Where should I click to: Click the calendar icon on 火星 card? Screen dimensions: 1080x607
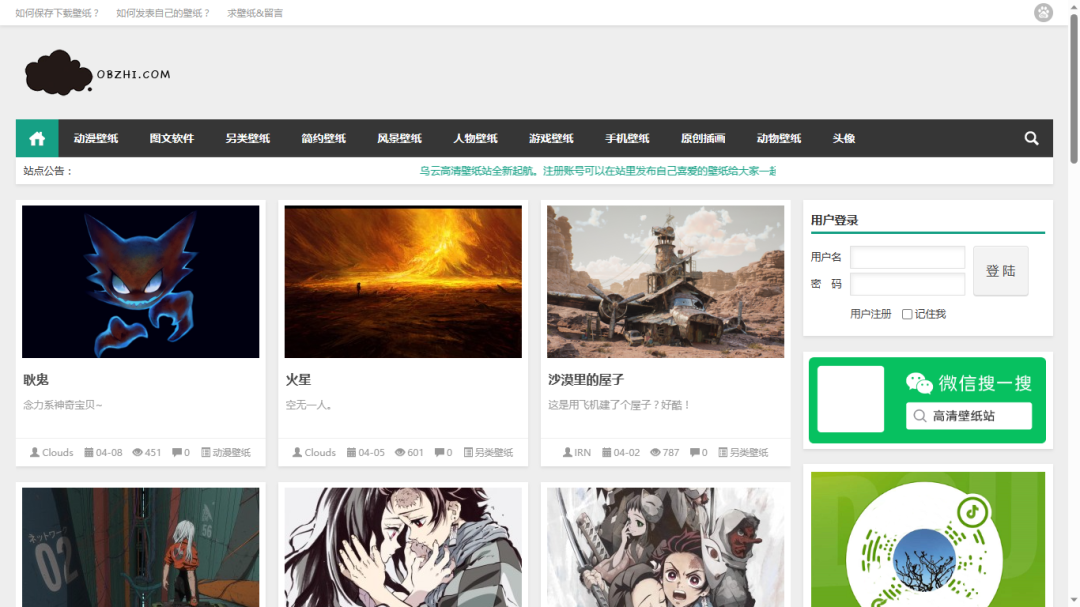[351, 453]
